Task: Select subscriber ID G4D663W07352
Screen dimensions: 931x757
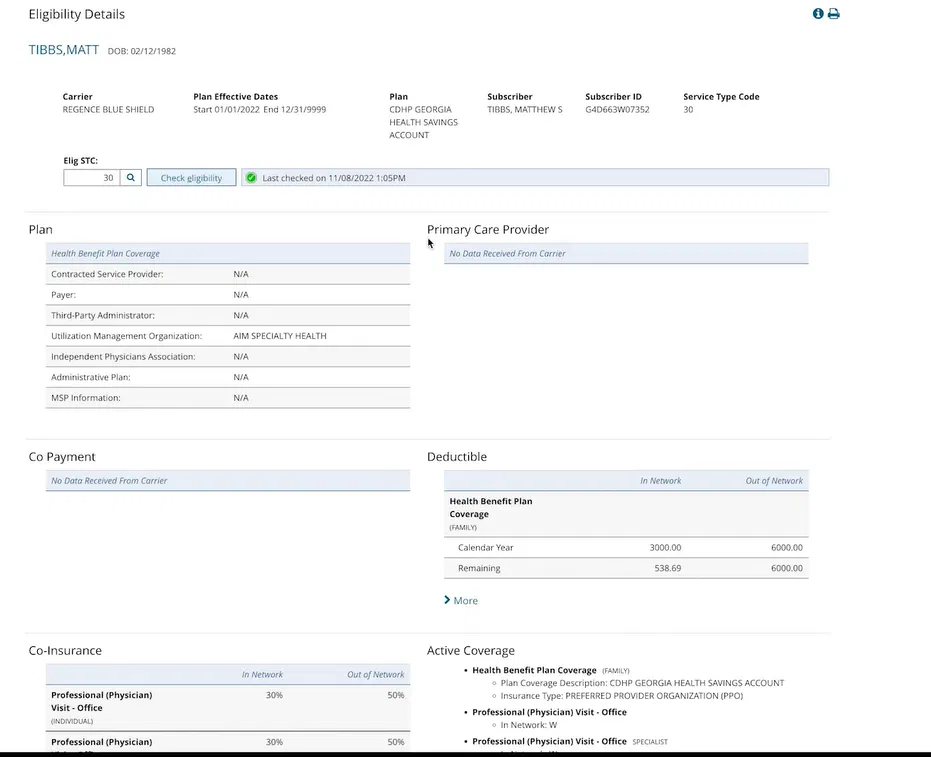Action: (617, 109)
